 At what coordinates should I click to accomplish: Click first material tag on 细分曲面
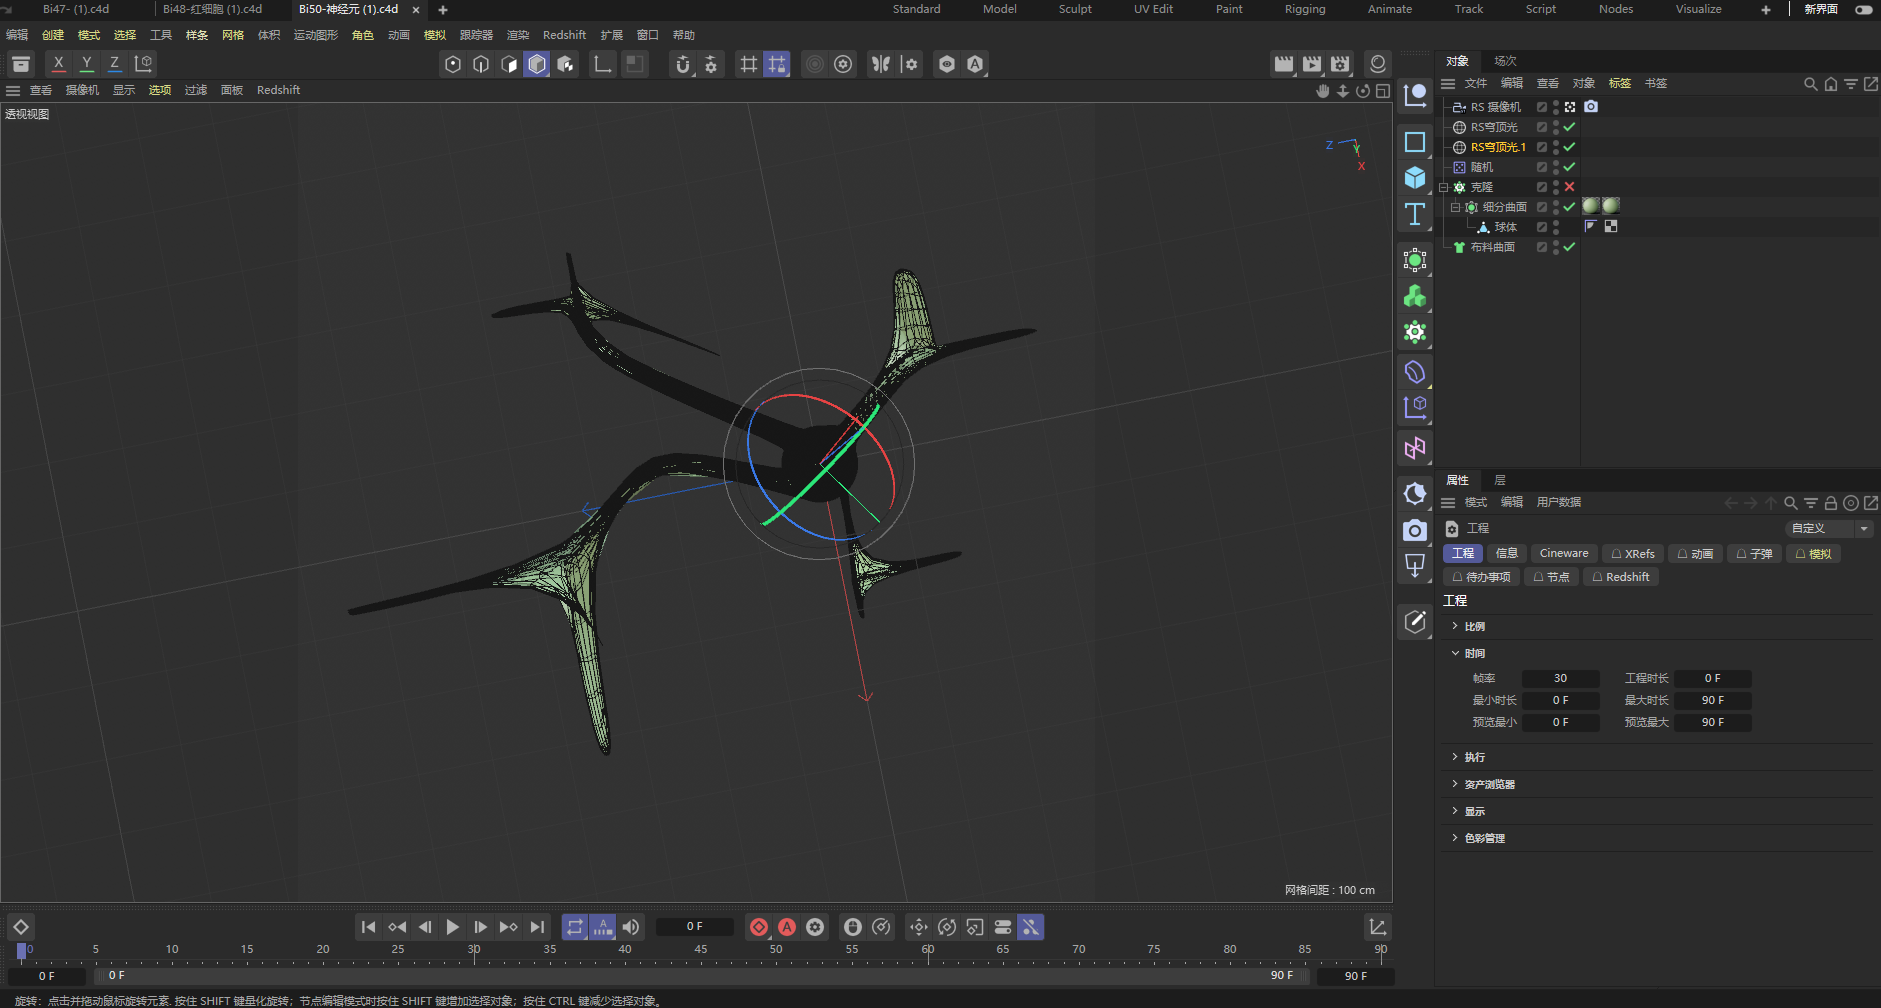tap(1591, 206)
